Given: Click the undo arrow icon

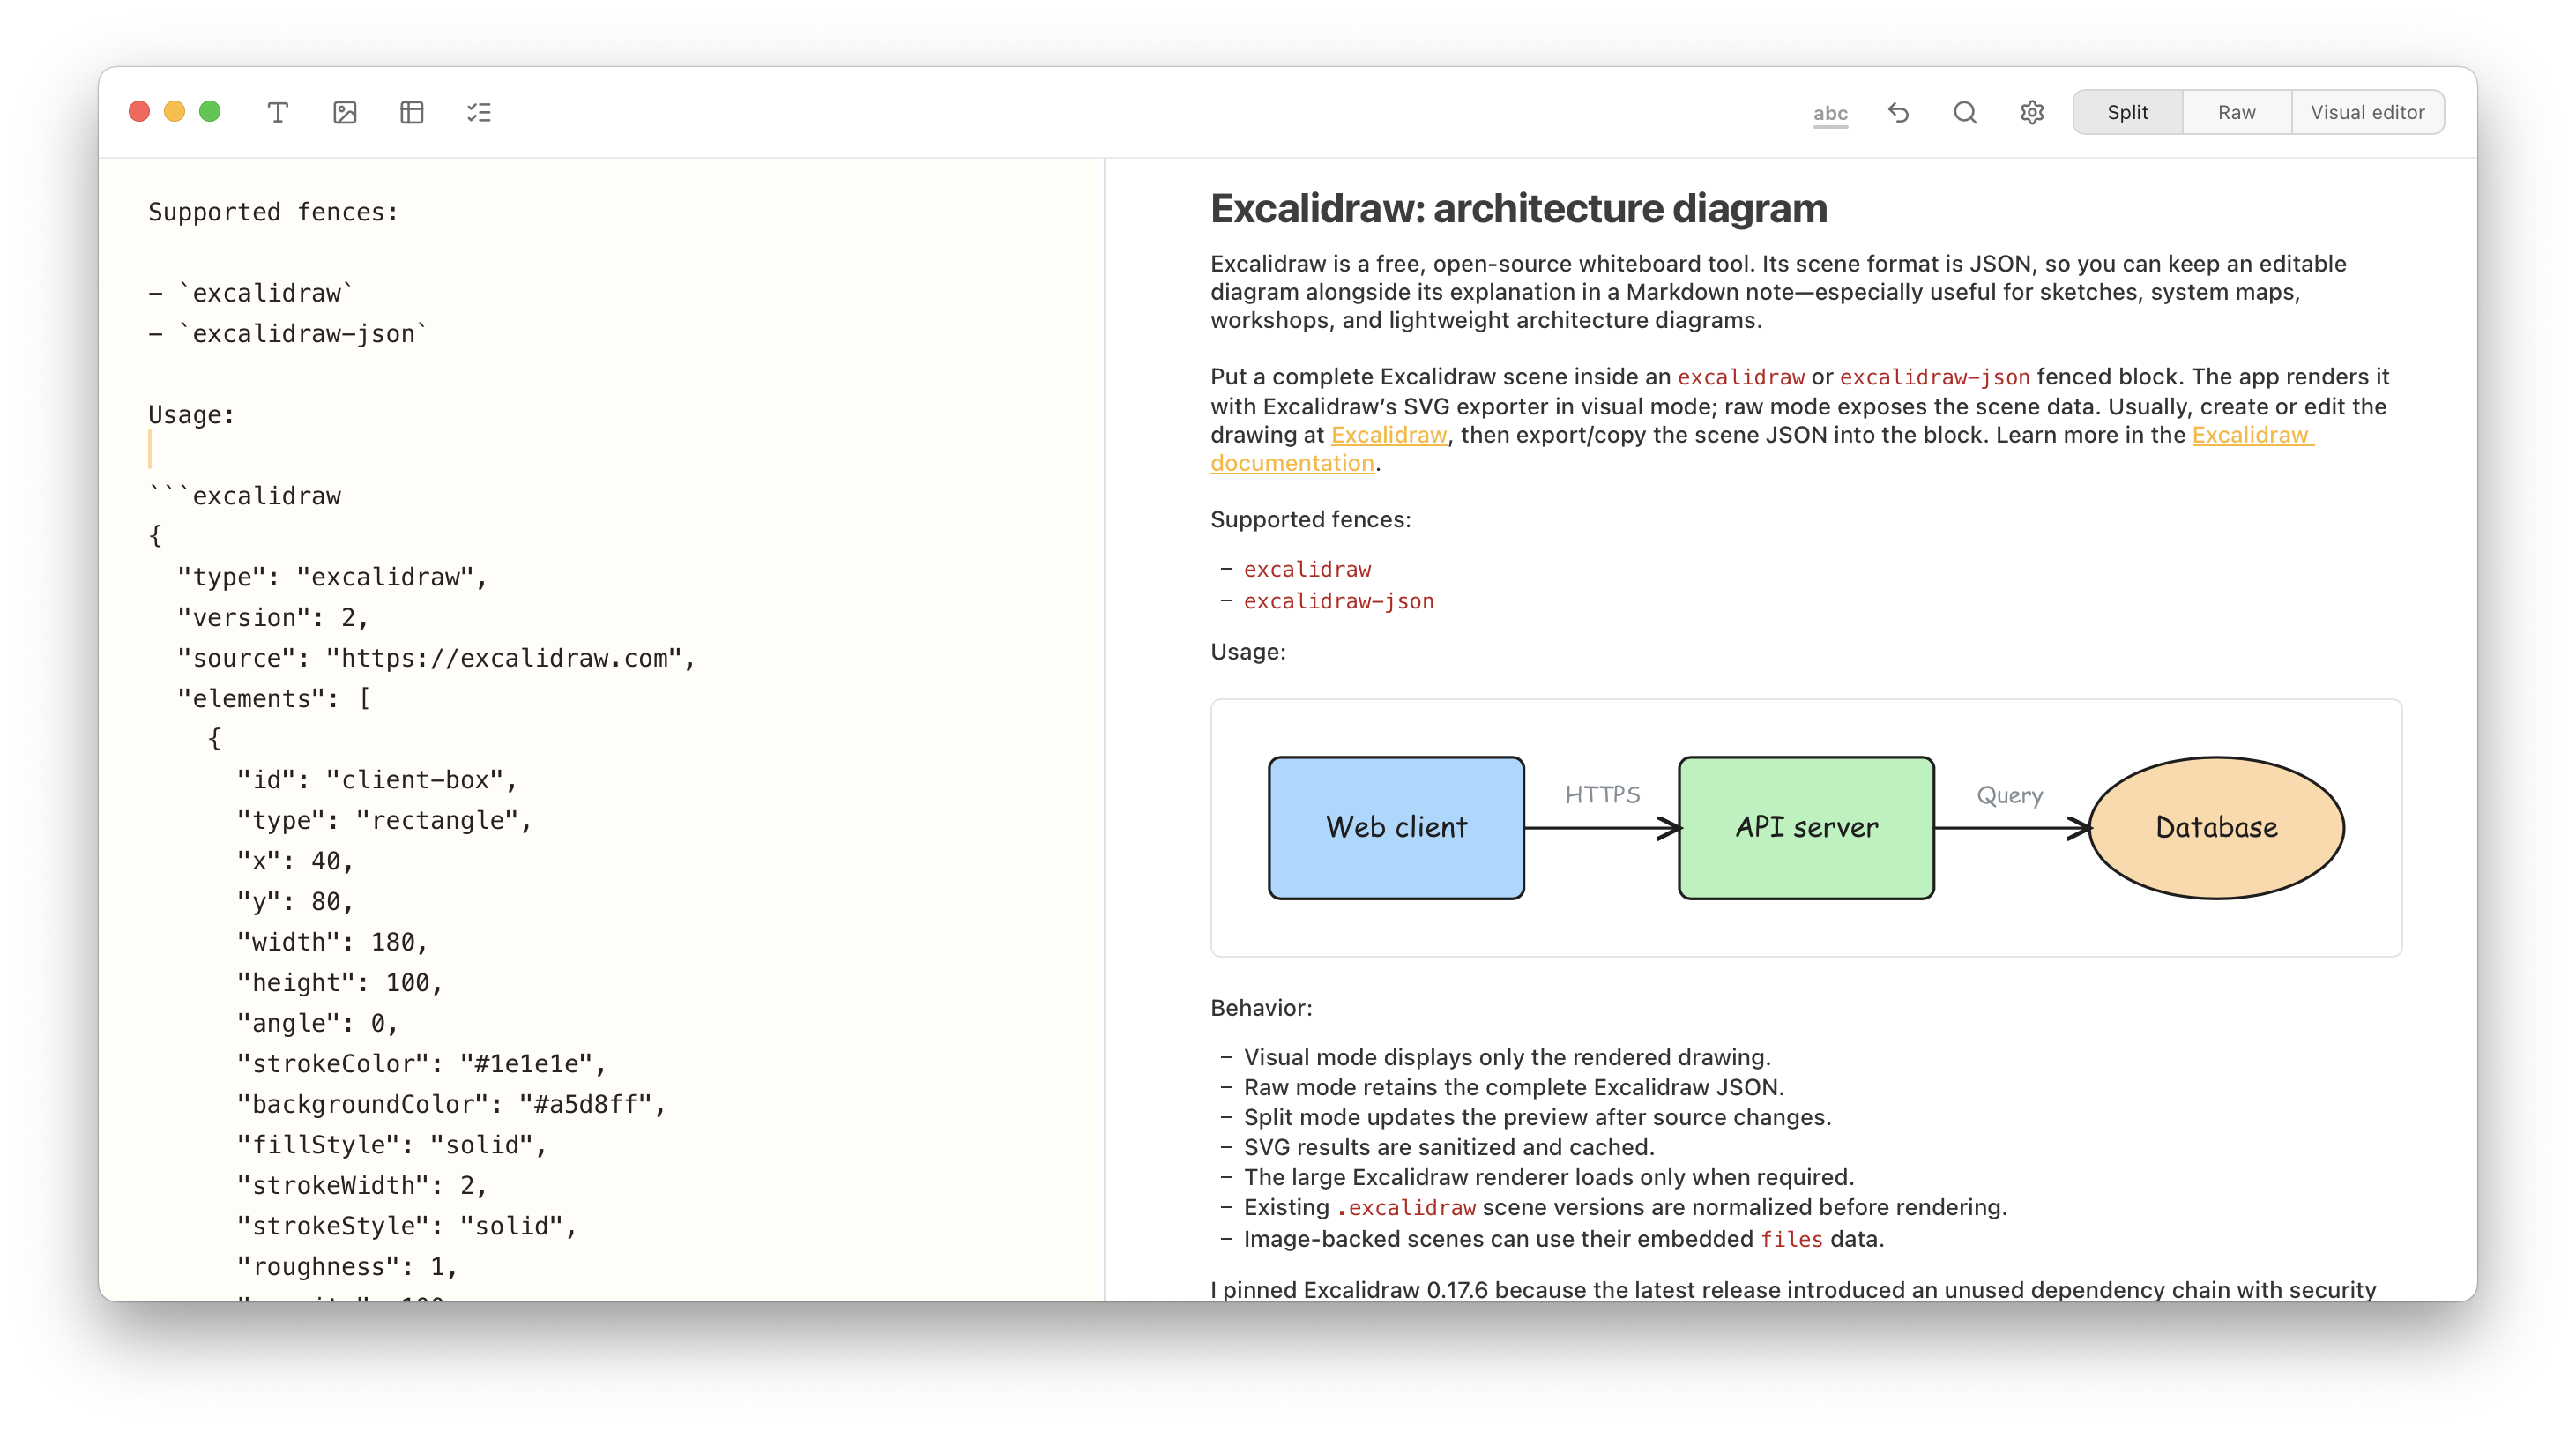Looking at the screenshot, I should tap(1898, 112).
